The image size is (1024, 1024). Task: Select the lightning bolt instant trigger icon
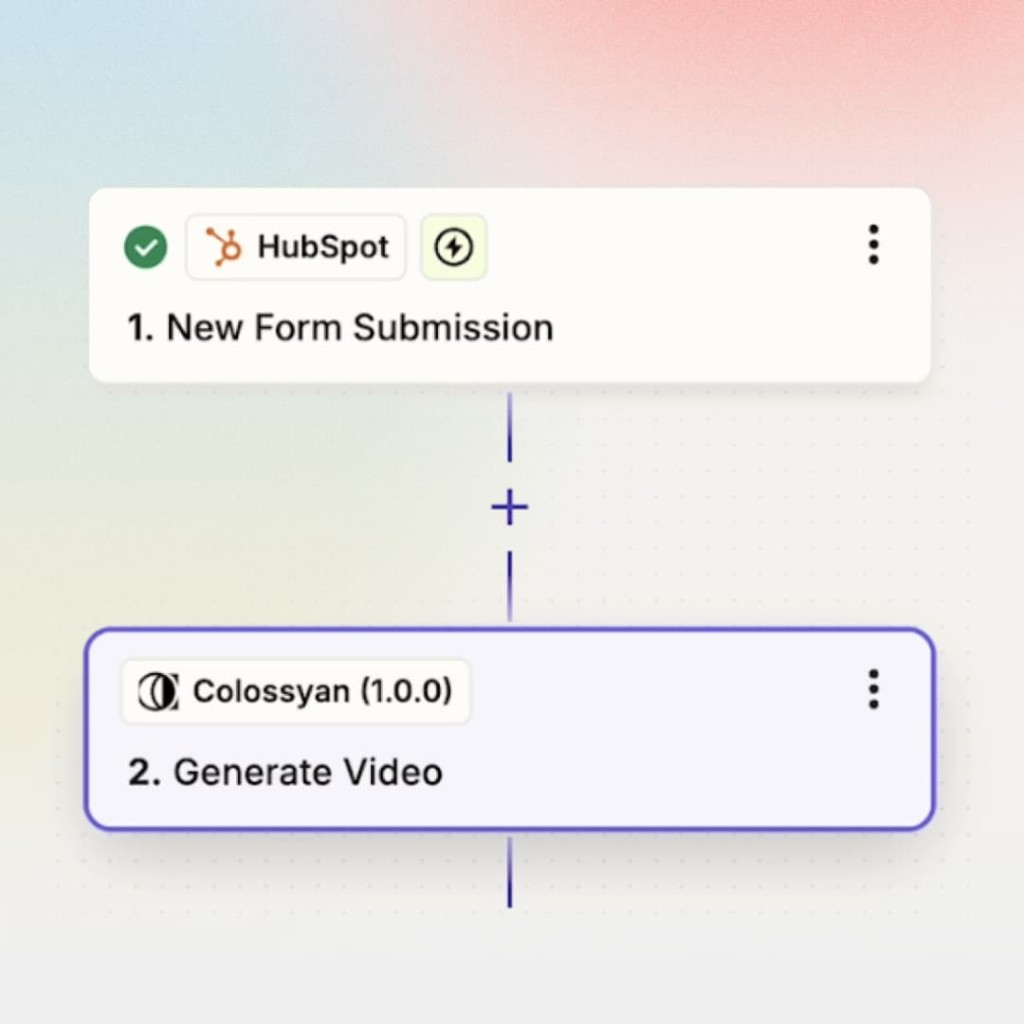tap(454, 247)
